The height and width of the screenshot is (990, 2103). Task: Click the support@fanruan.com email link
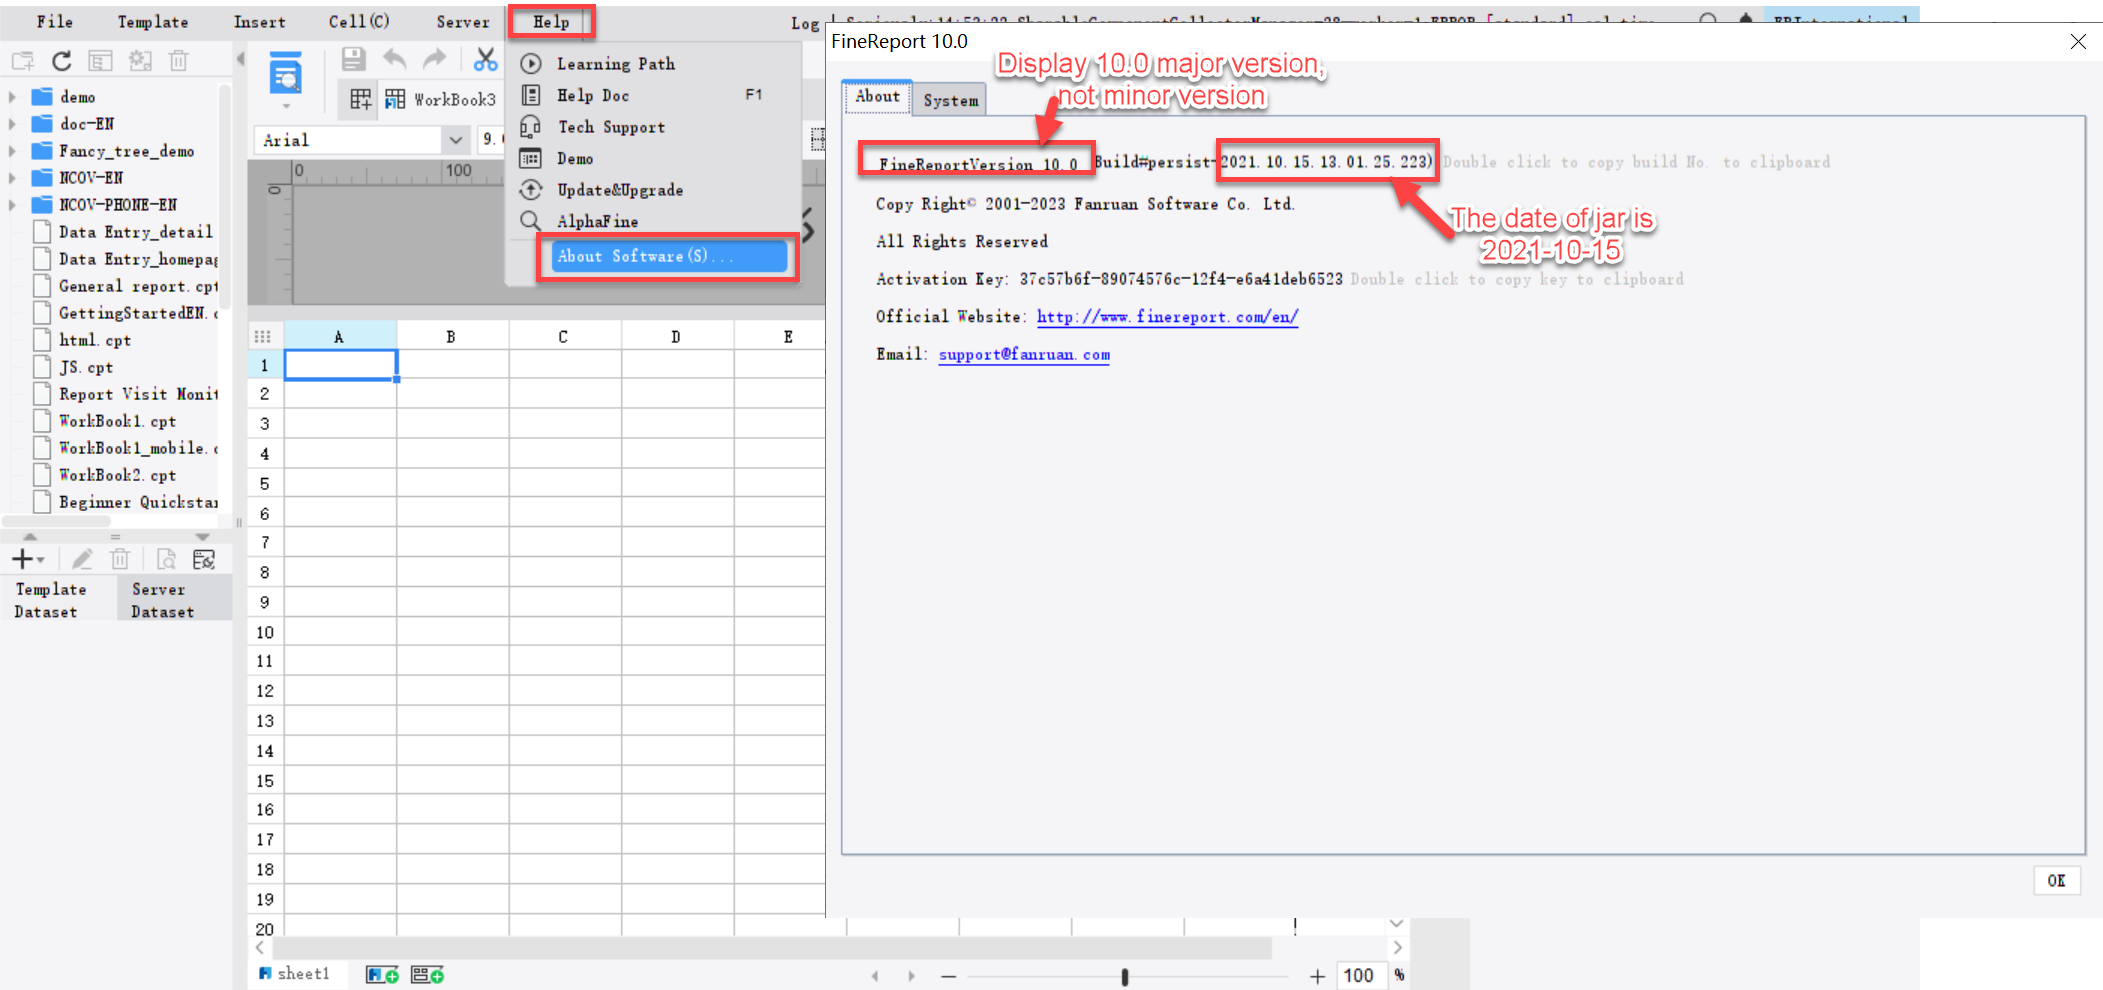(1024, 354)
